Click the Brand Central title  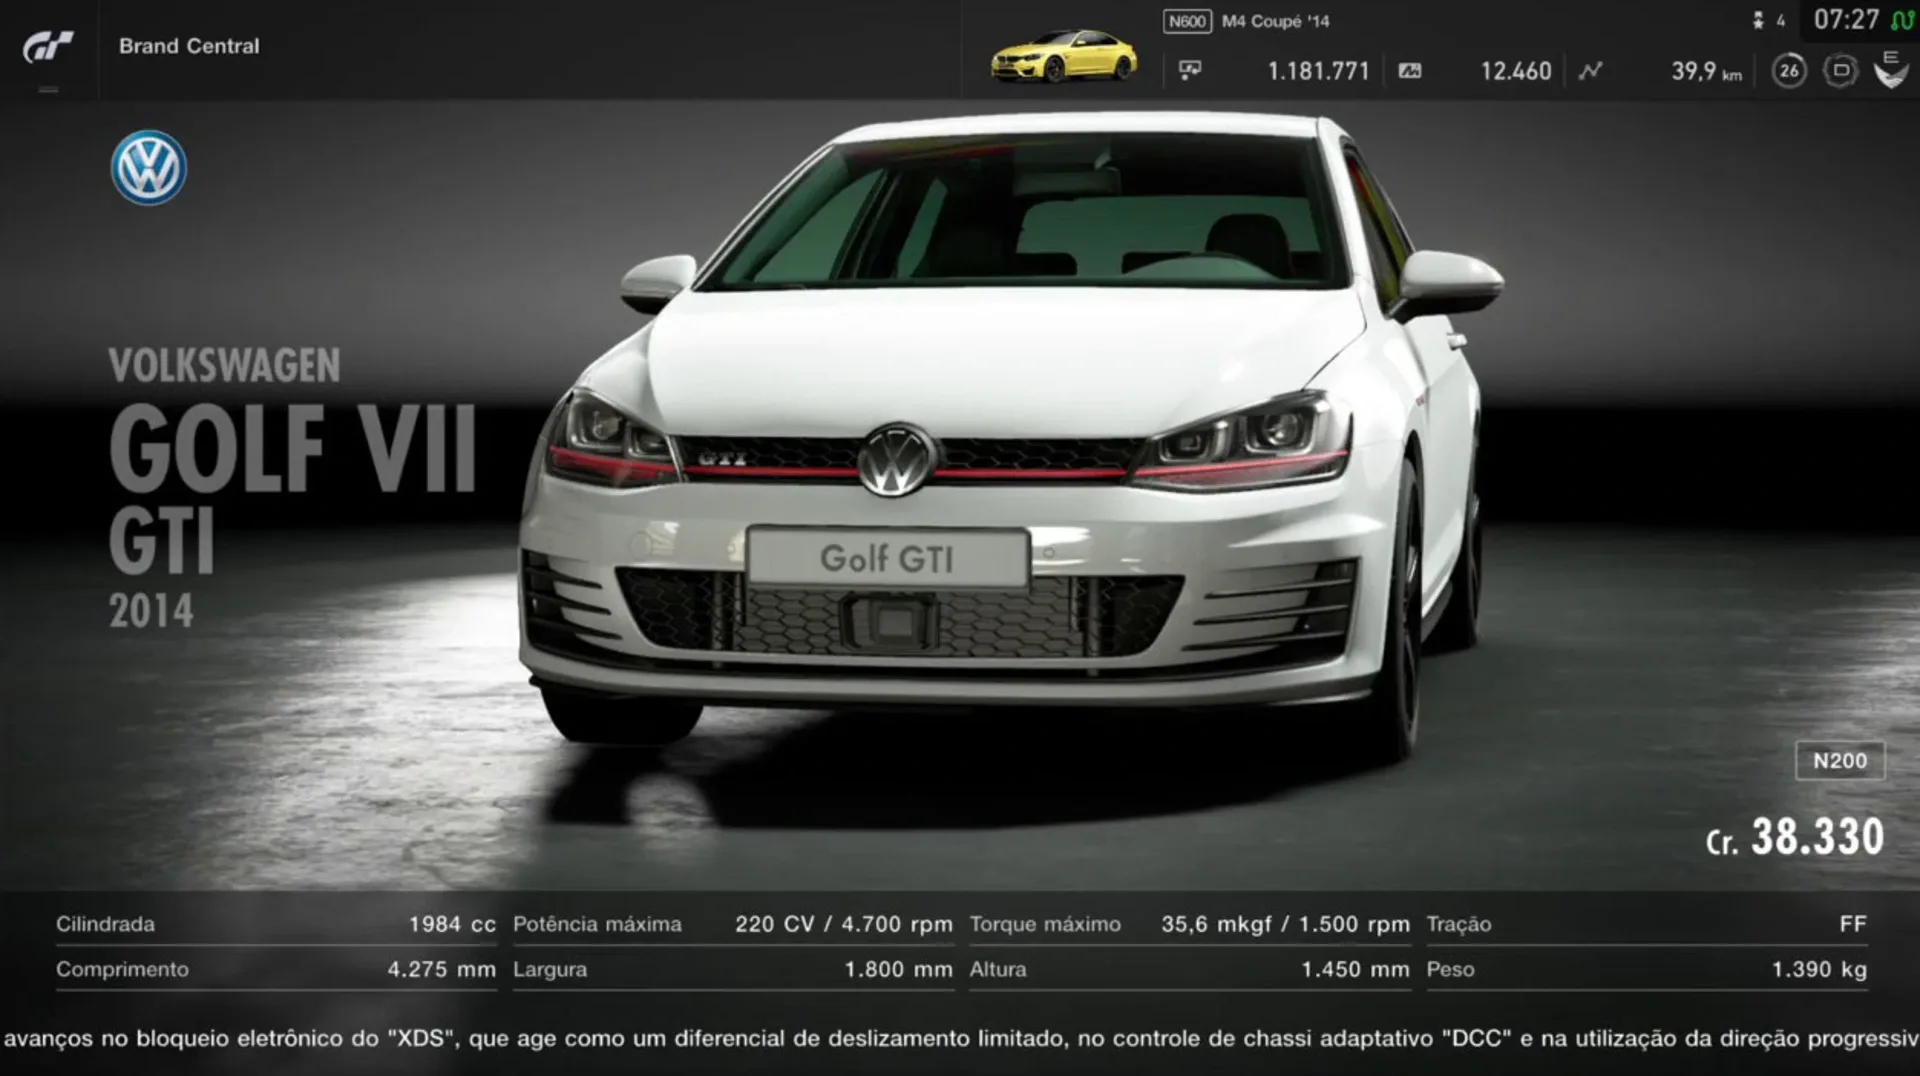(189, 46)
